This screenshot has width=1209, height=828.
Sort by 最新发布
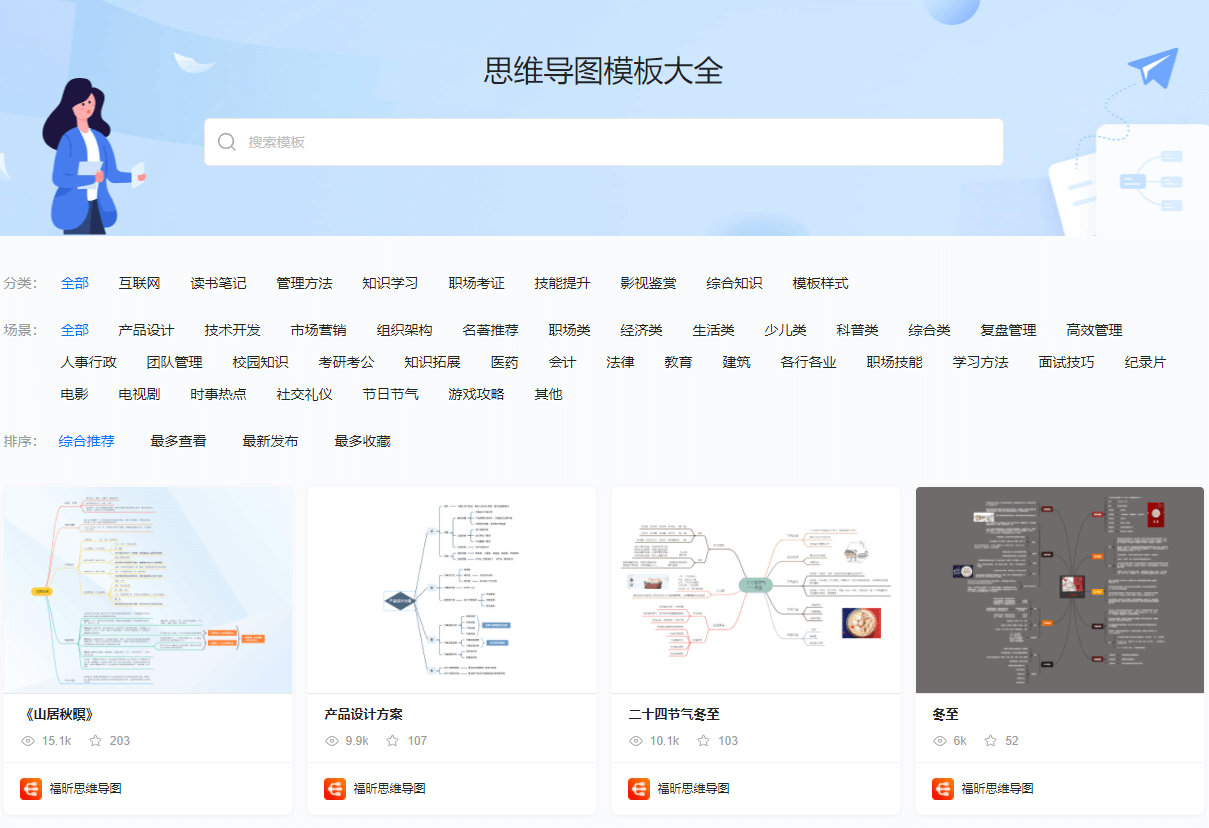(270, 441)
